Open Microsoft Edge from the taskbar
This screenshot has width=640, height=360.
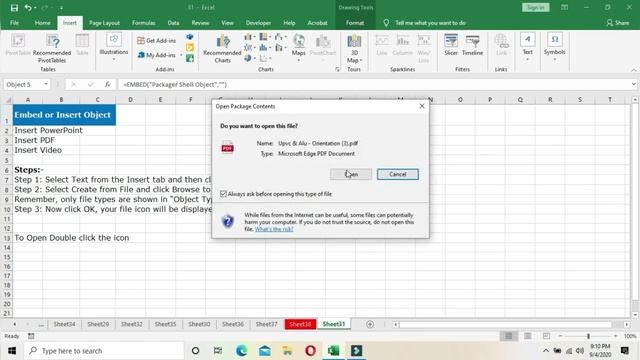click(x=241, y=351)
